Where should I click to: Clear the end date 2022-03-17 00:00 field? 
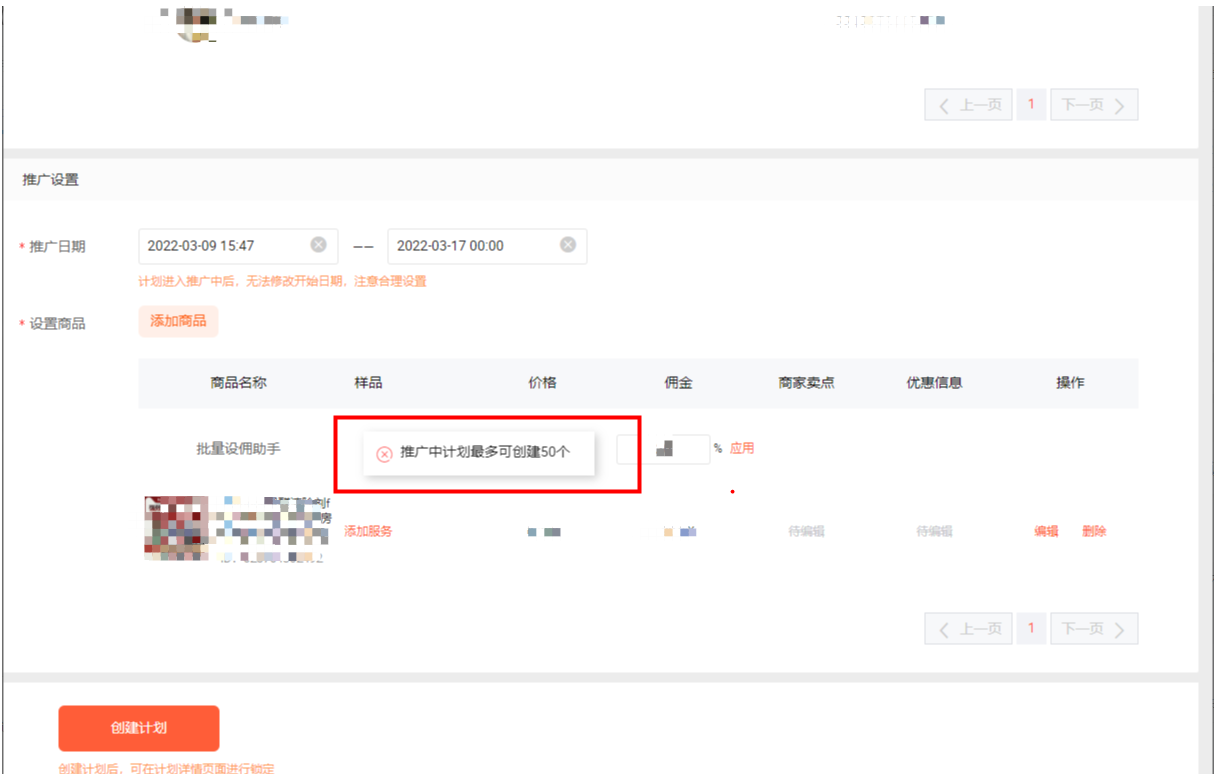567,245
